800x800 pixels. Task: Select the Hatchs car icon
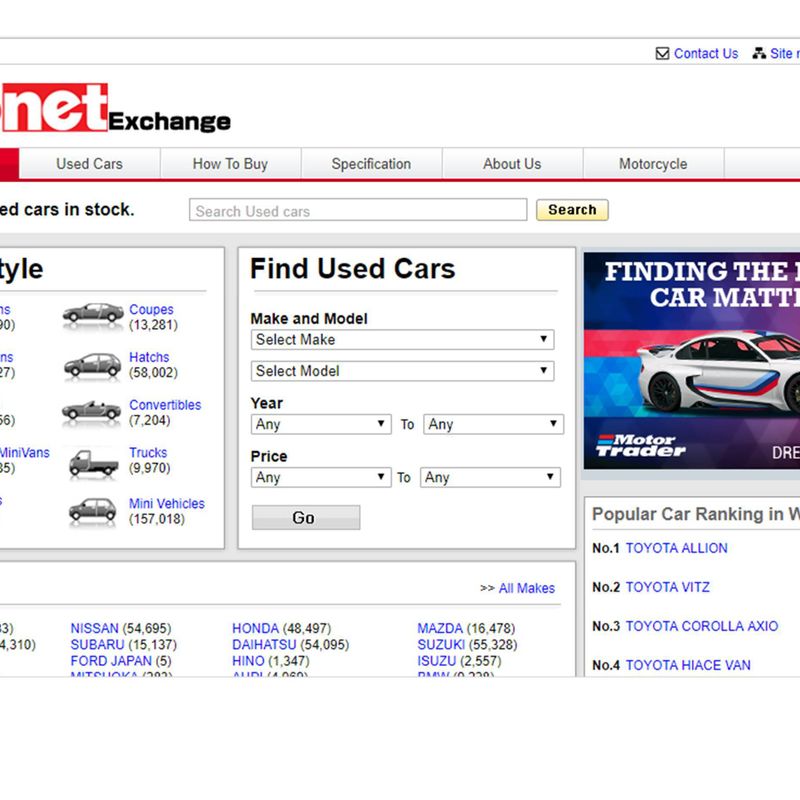pyautogui.click(x=93, y=366)
